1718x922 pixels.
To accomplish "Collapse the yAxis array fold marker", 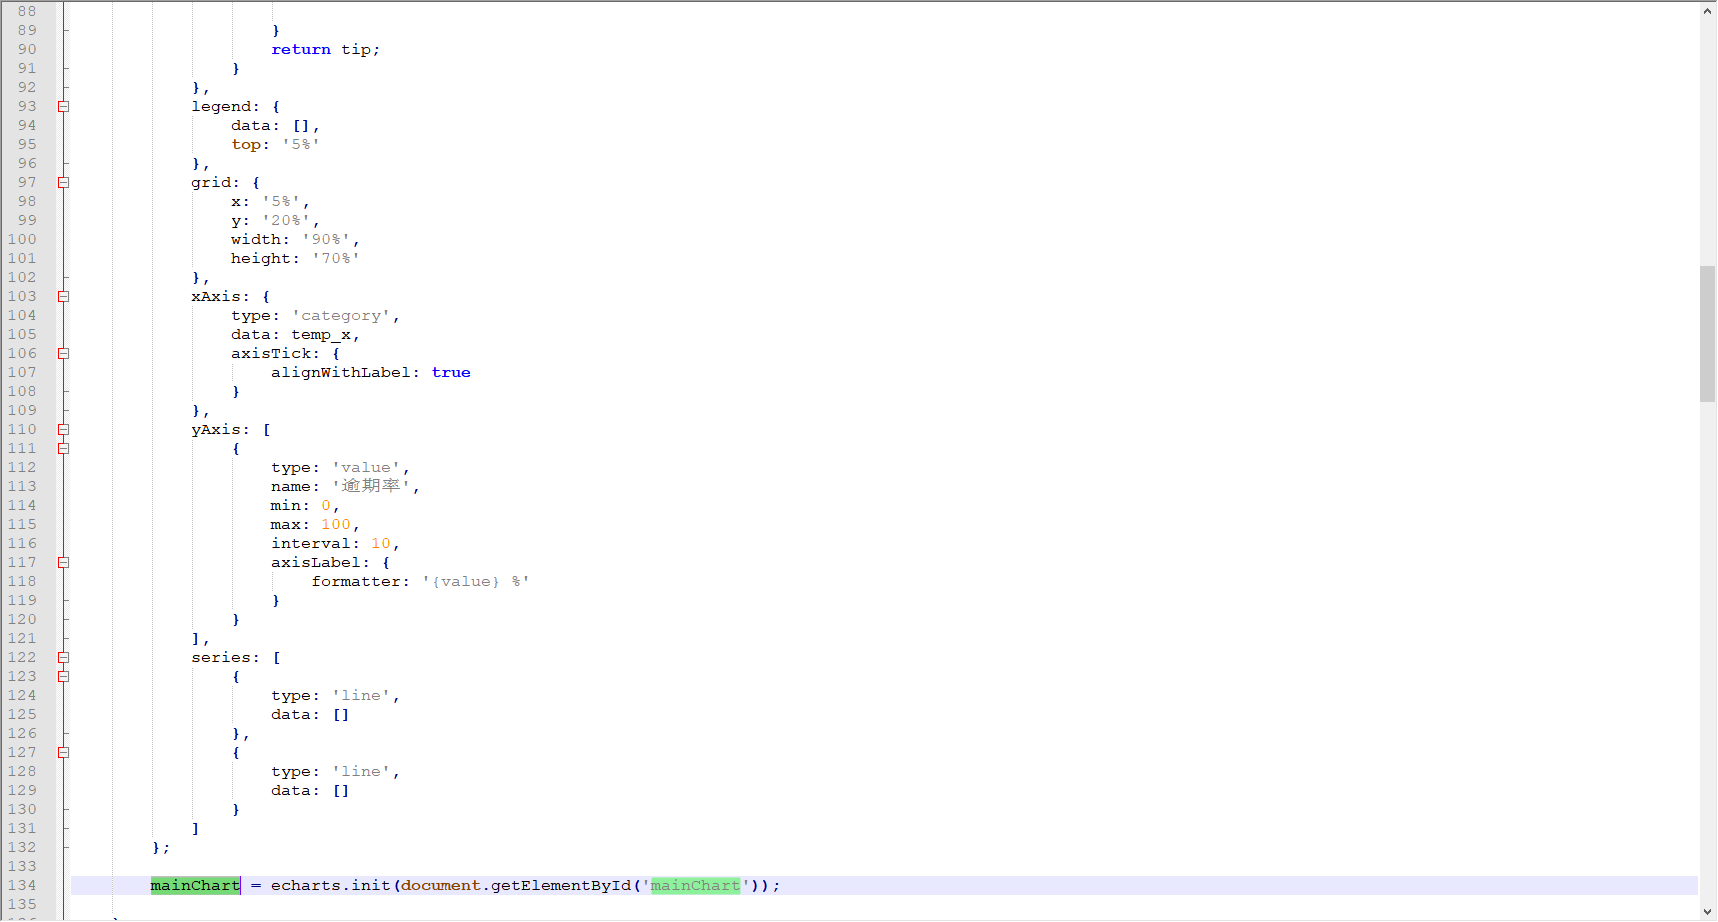I will [x=63, y=429].
